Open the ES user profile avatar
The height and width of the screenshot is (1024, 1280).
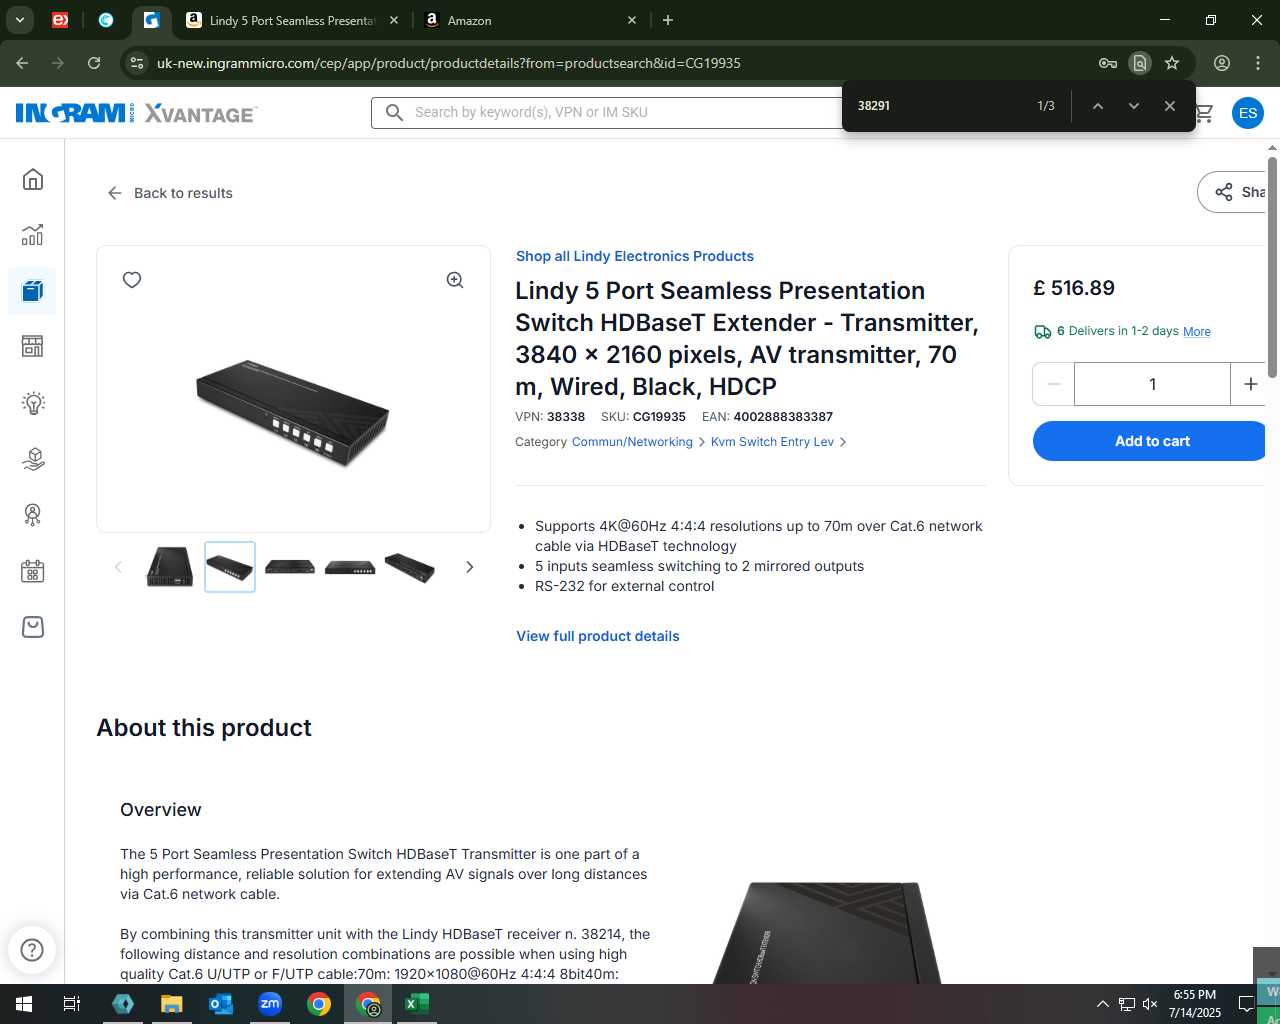point(1247,113)
